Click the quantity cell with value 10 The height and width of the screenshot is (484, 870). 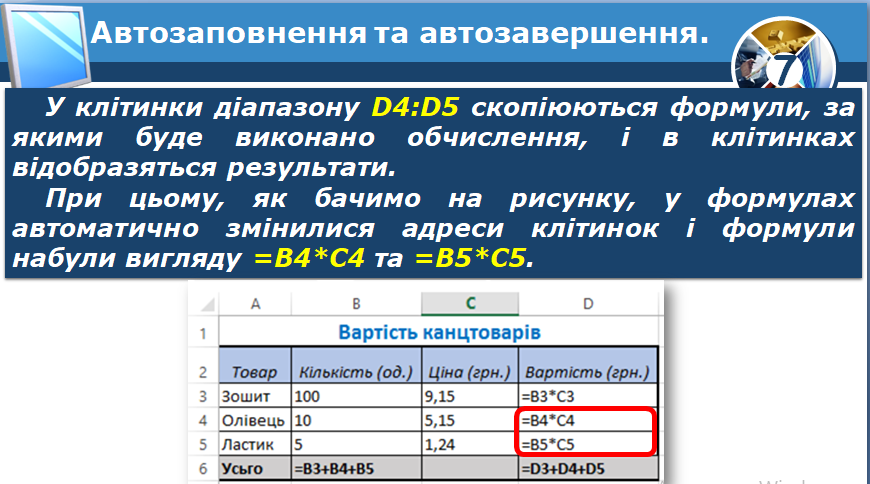(356, 420)
